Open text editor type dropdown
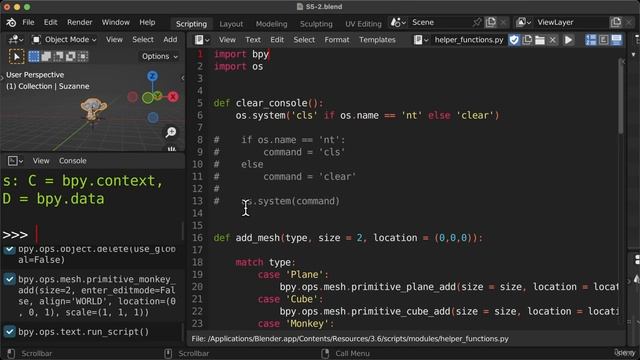The width and height of the screenshot is (640, 360). click(x=202, y=40)
